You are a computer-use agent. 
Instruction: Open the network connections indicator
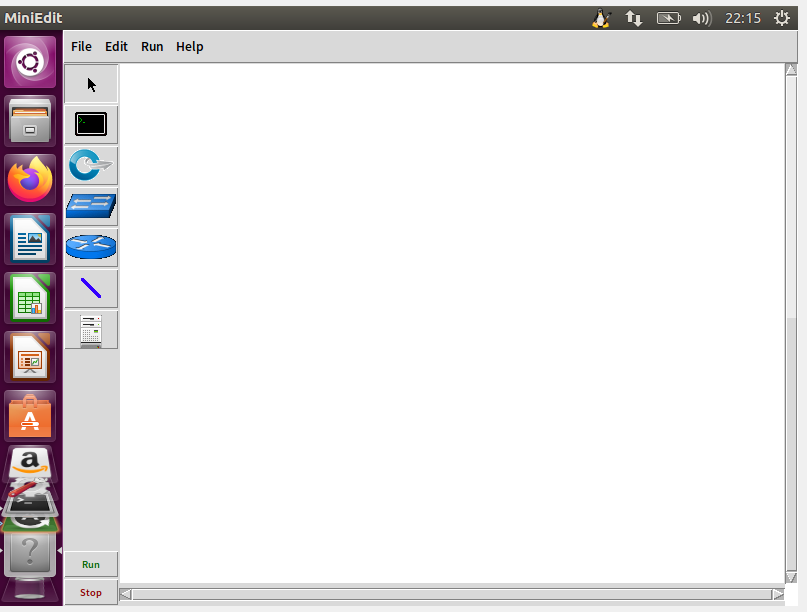pos(634,19)
